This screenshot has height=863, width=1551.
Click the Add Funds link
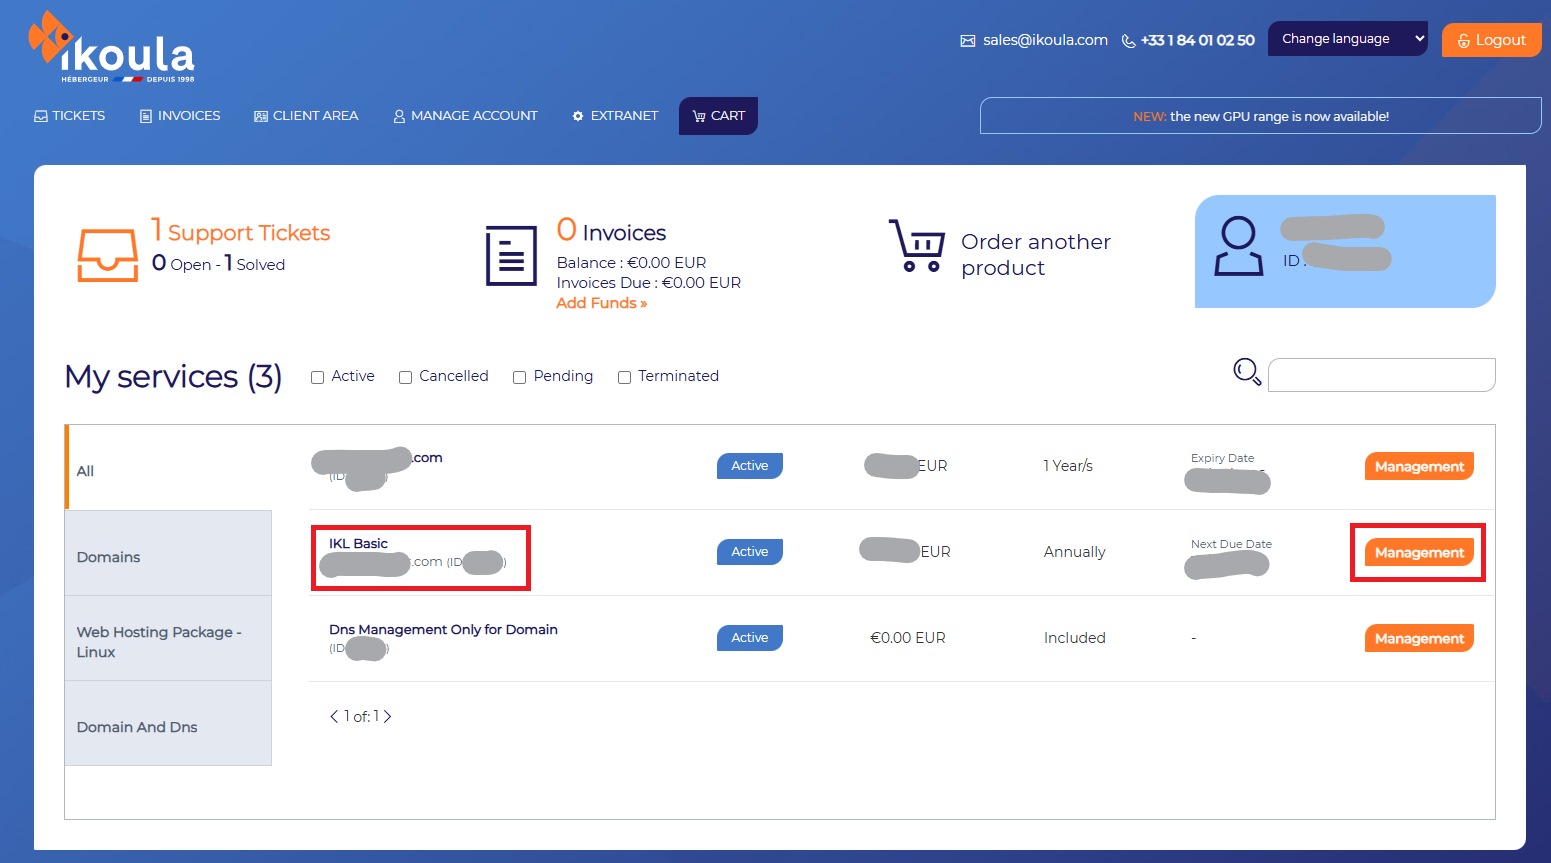pos(602,303)
